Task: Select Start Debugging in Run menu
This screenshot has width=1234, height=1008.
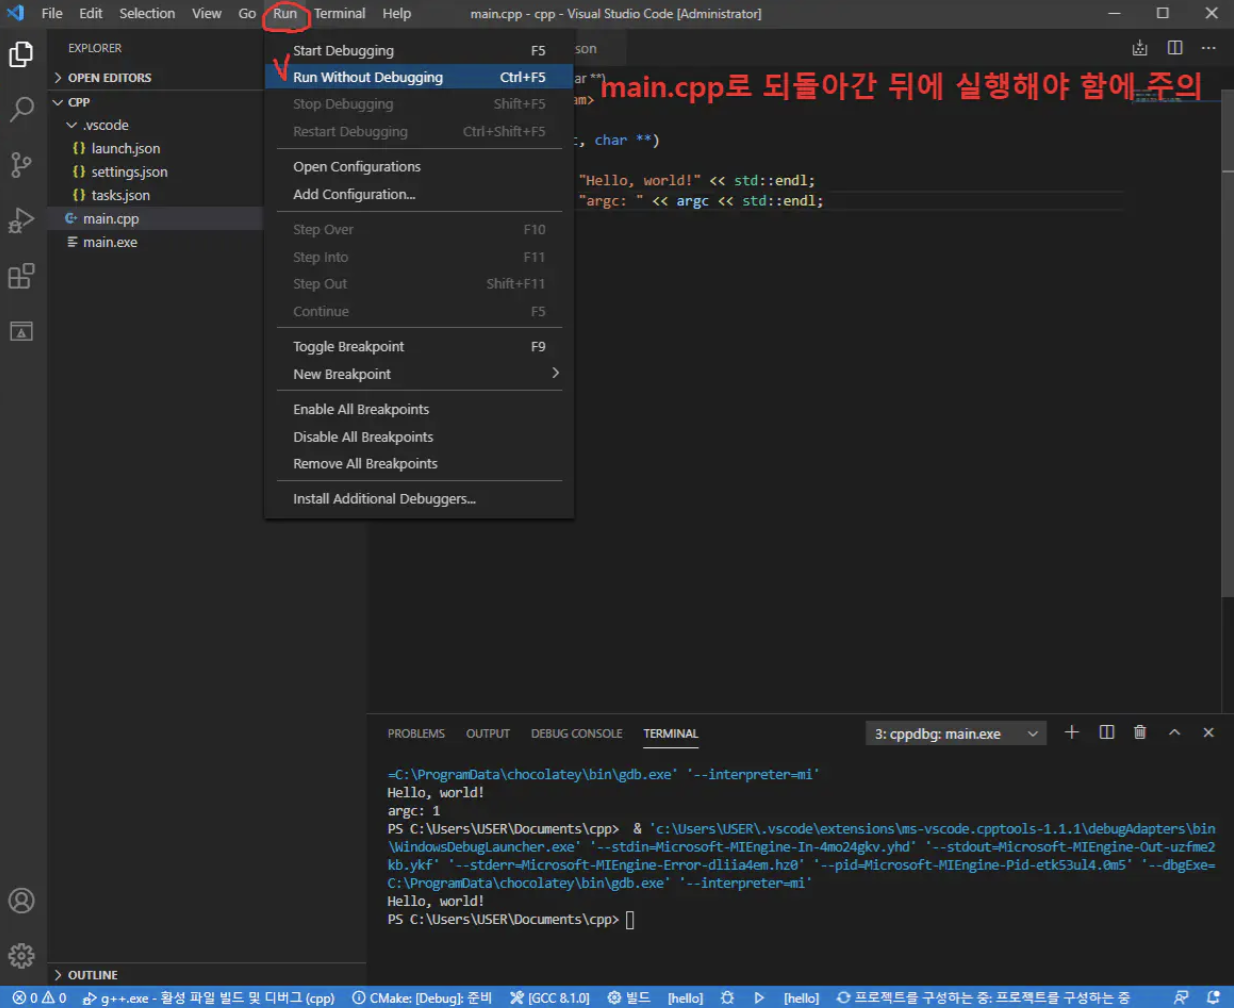Action: (x=419, y=50)
